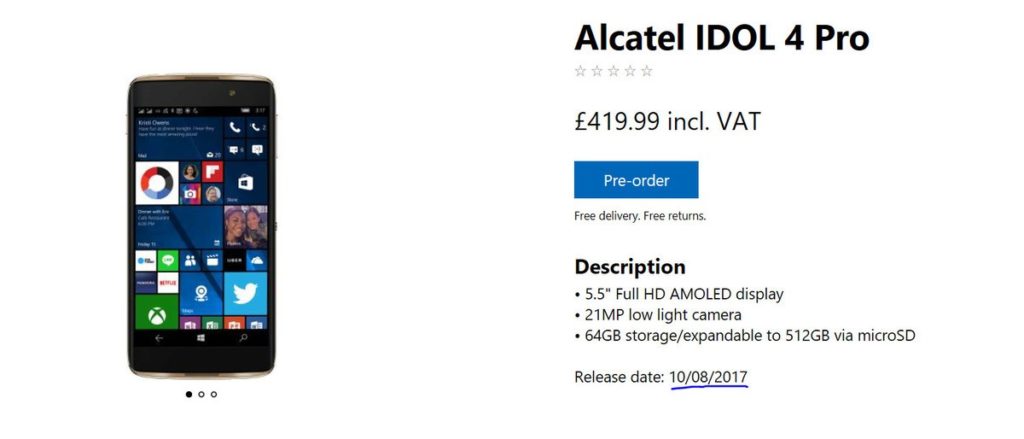Click the photo tile showing two women
The height and width of the screenshot is (439, 1024).
pos(246,227)
